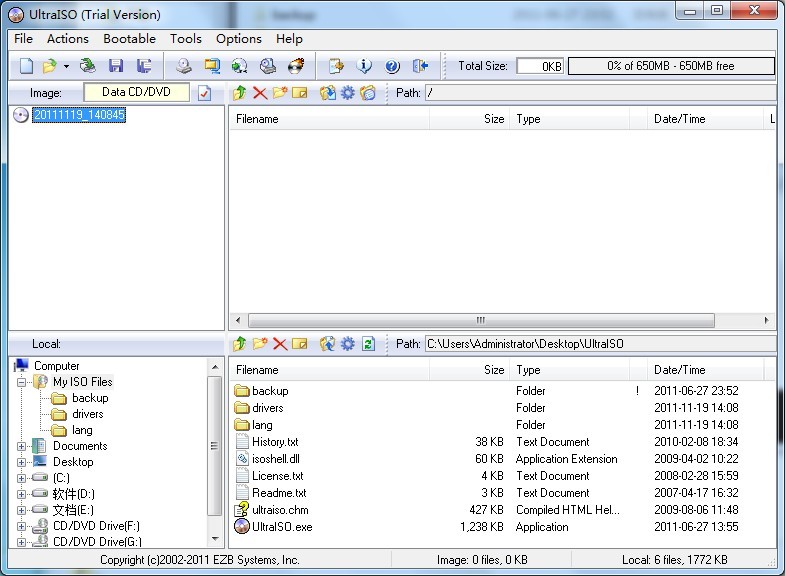The image size is (785, 576).
Task: Click the Up folder icon in local pane
Action: (x=239, y=343)
